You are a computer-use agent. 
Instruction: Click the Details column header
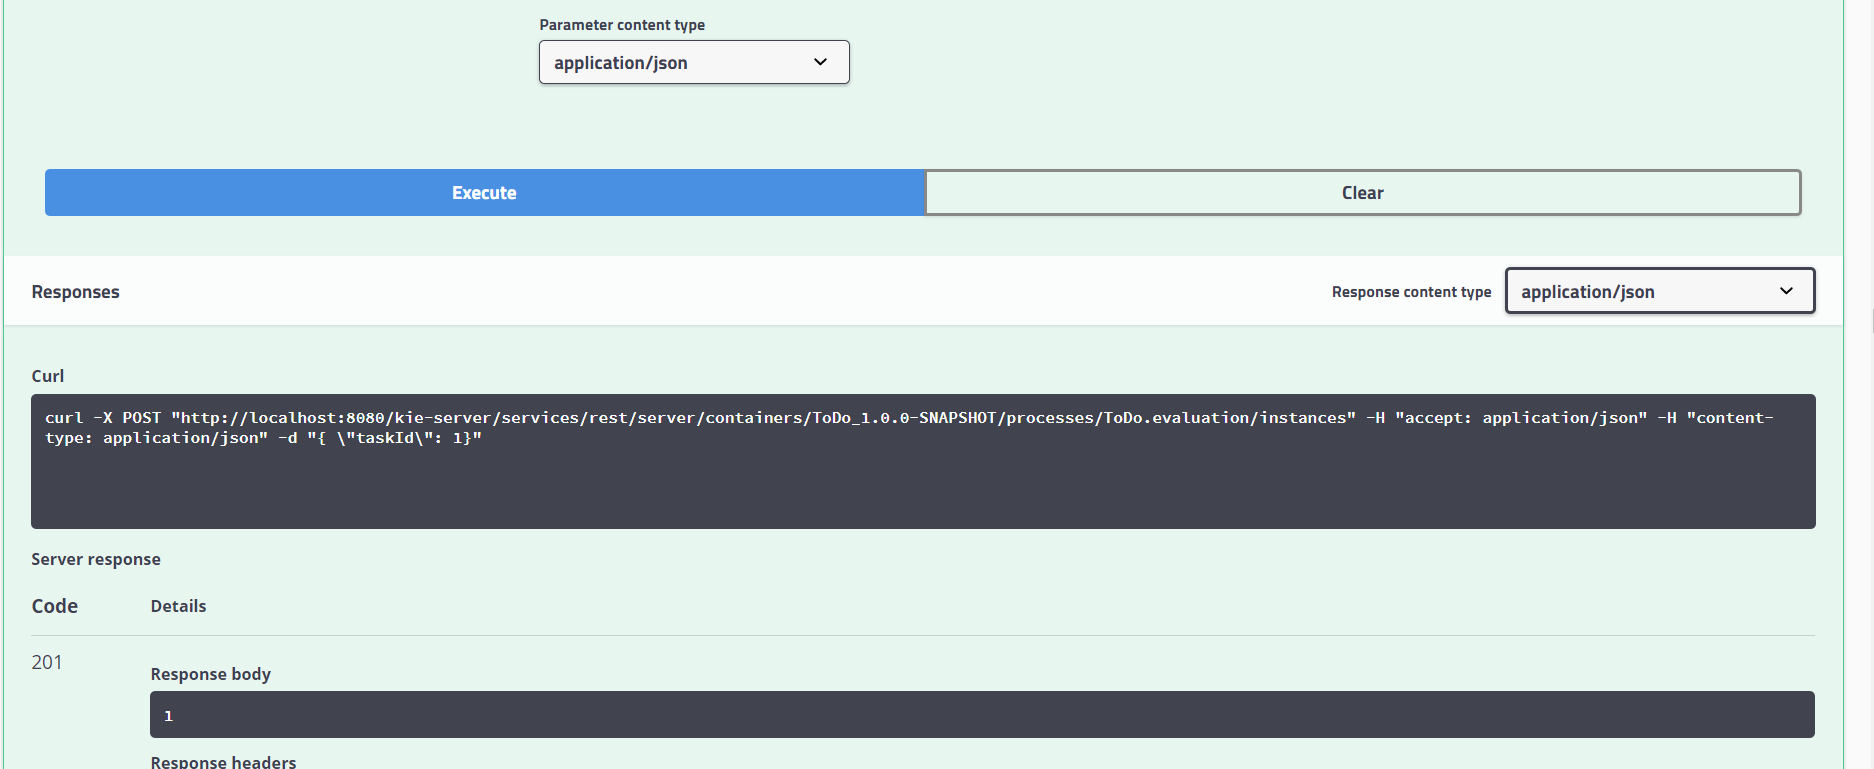tap(178, 606)
